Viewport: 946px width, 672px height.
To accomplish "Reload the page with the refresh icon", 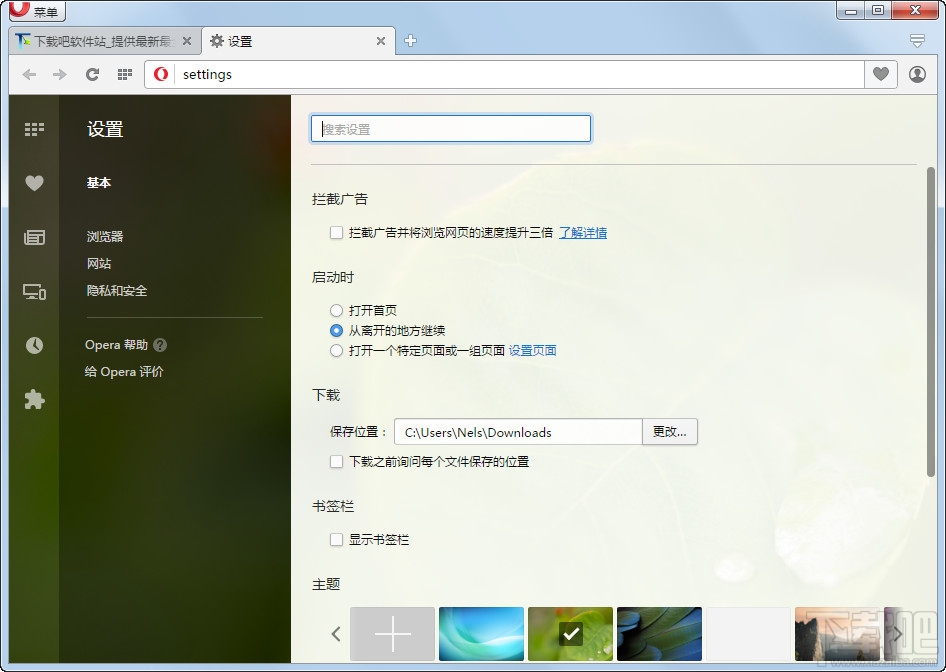I will [92, 74].
